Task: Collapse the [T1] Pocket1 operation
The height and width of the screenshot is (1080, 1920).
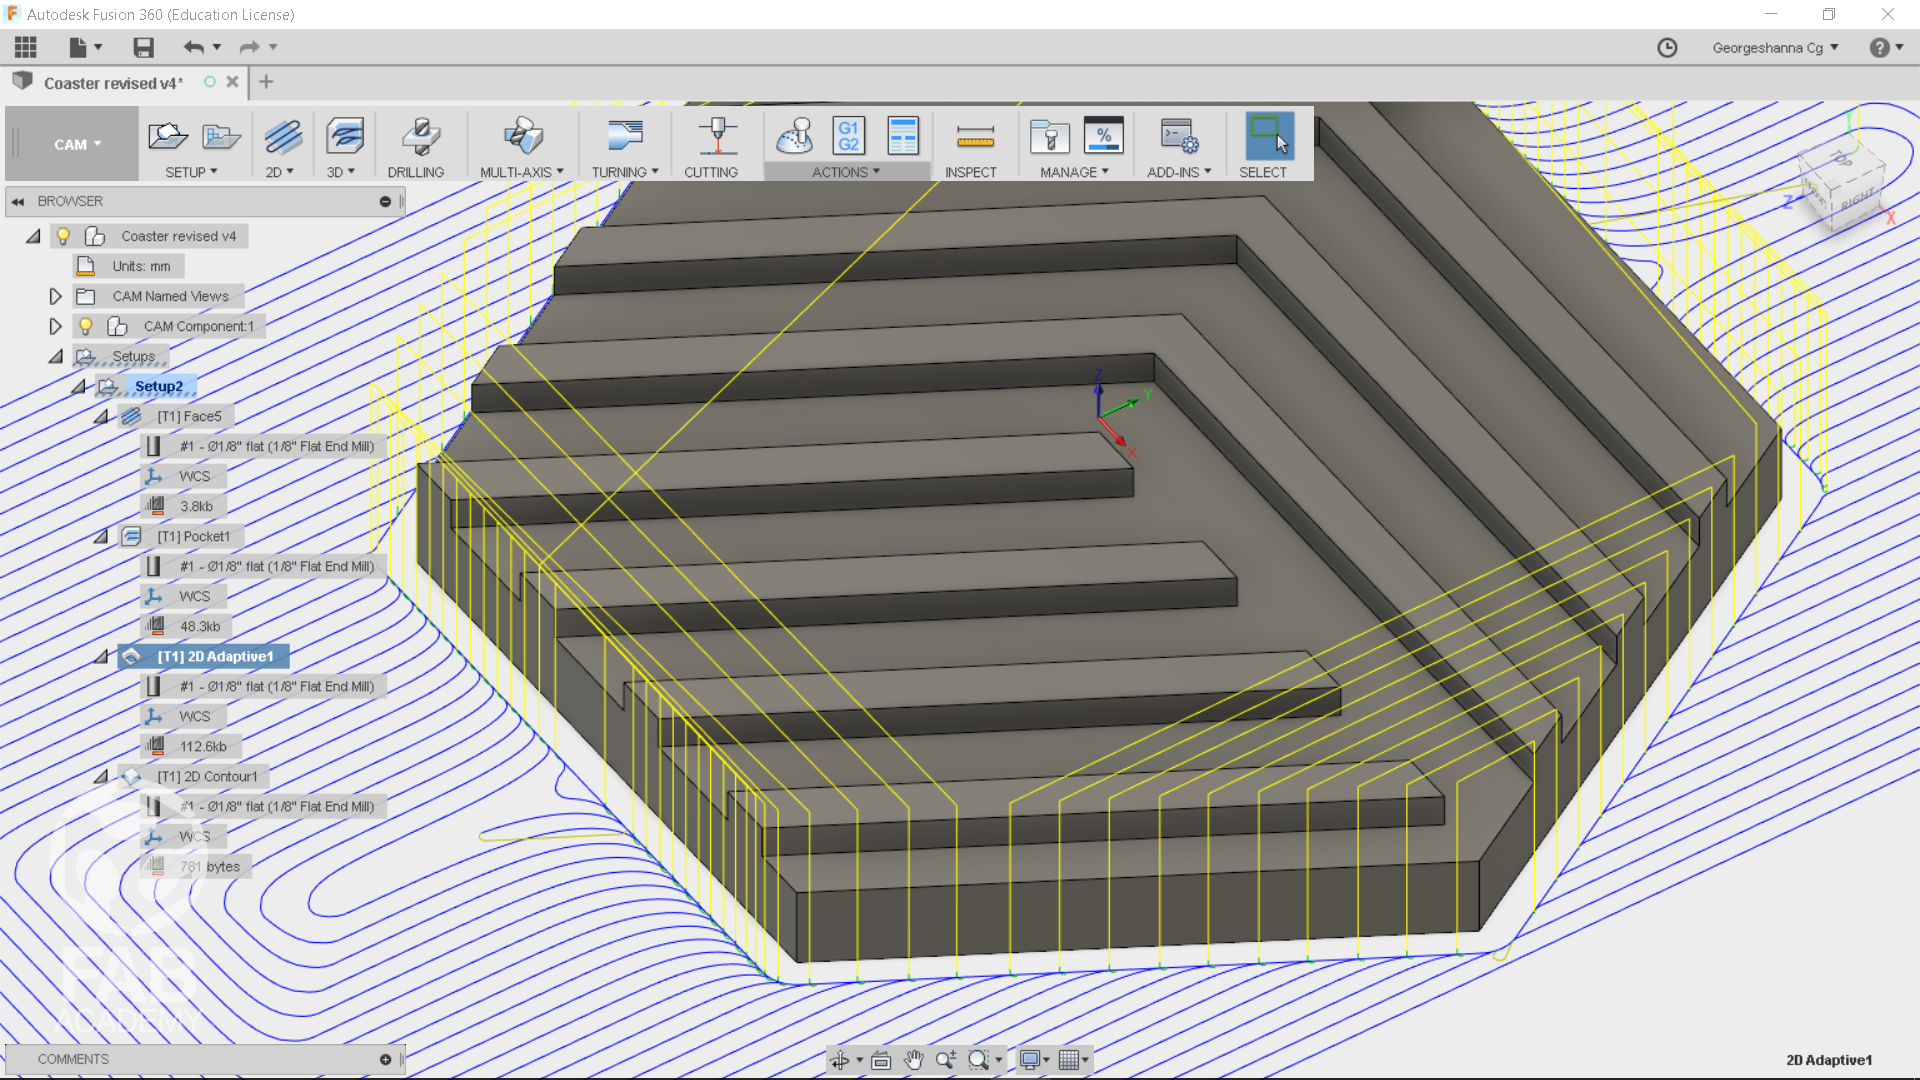Action: (101, 536)
